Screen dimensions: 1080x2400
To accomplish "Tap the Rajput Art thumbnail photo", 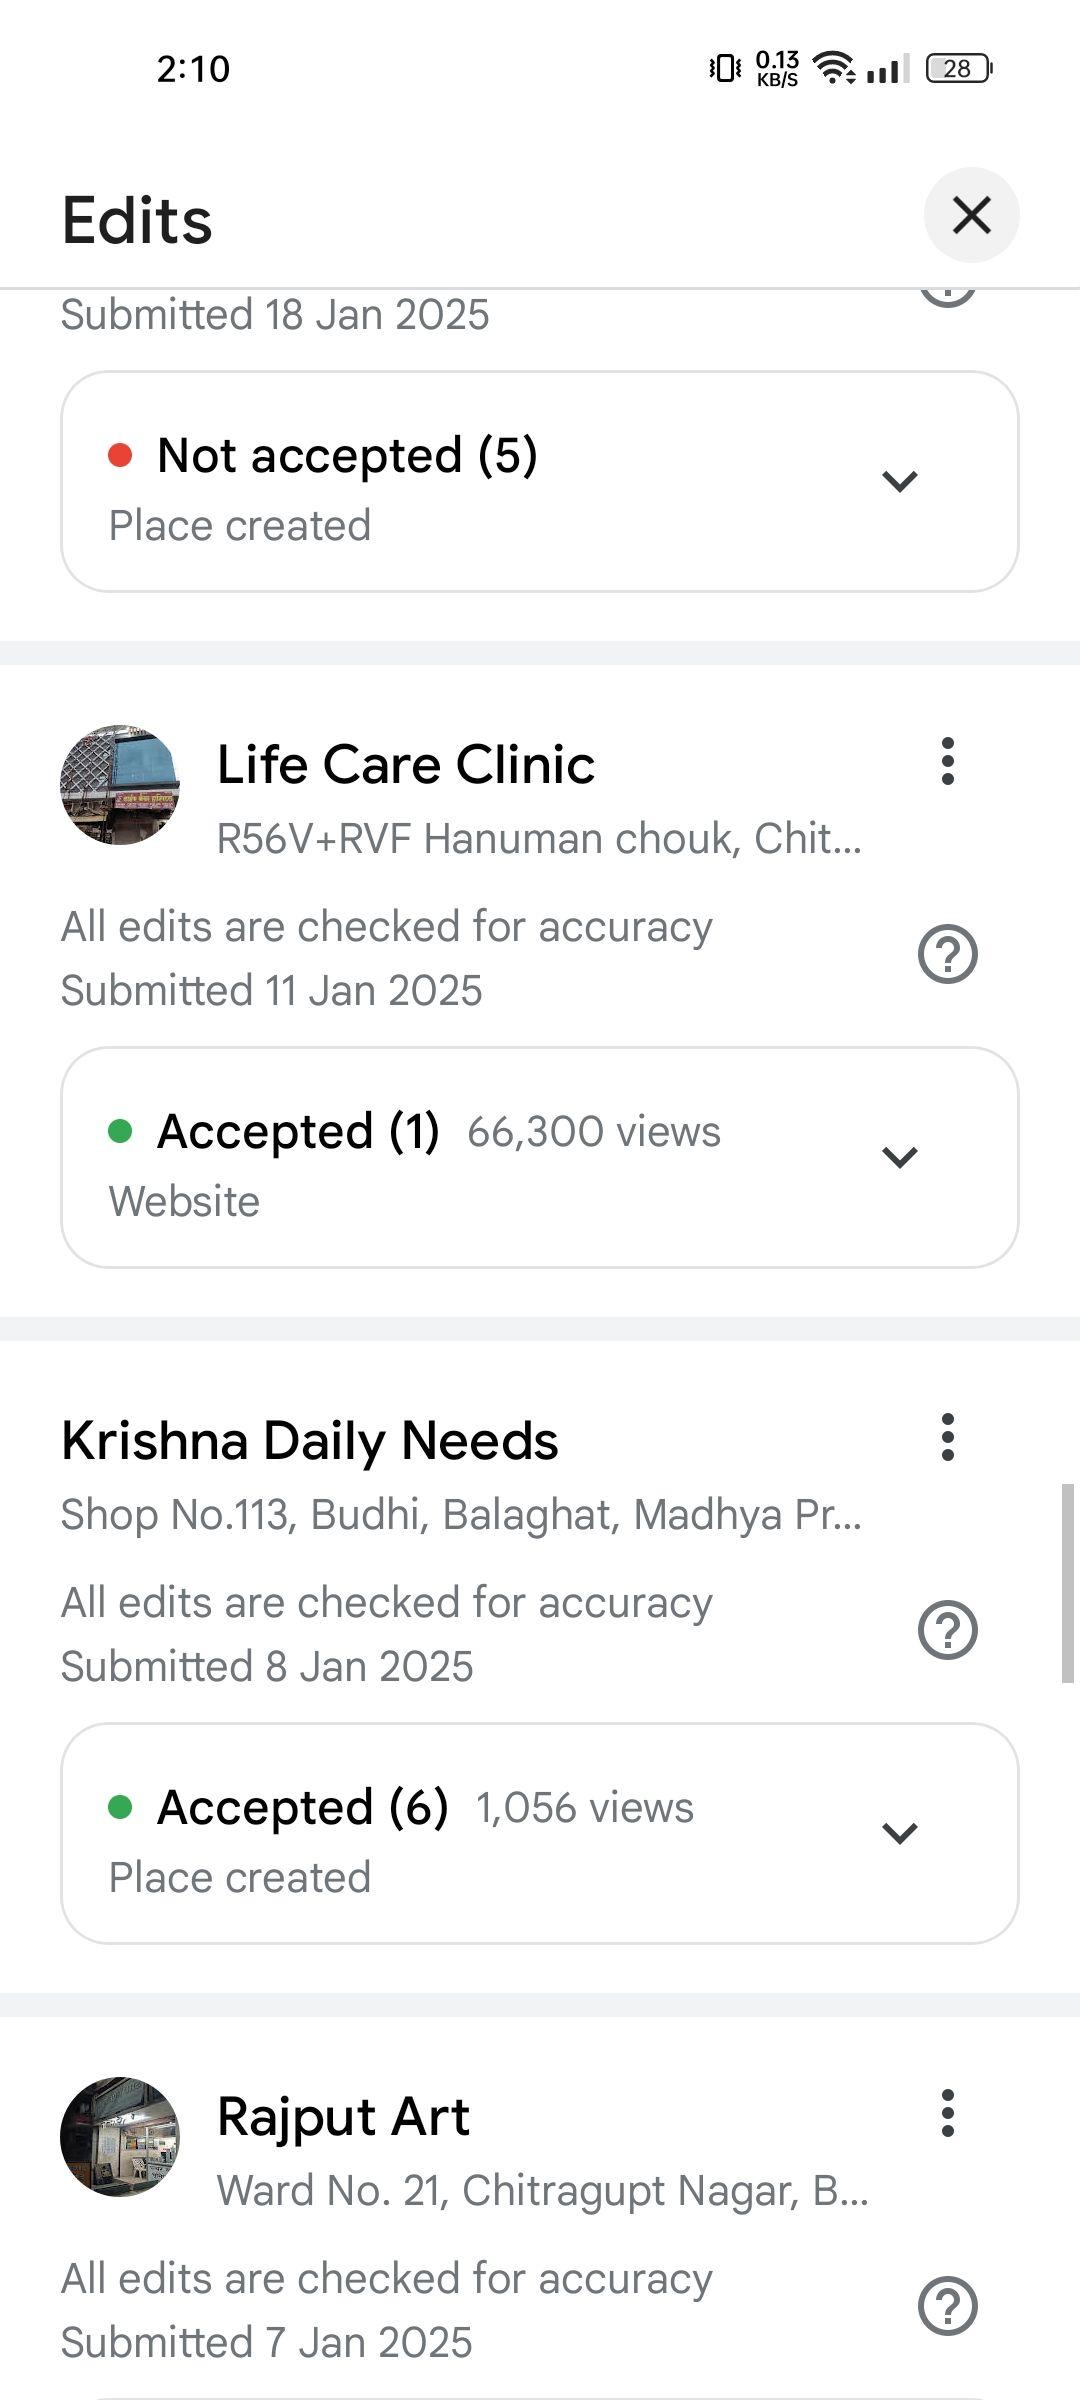I will (x=120, y=2136).
